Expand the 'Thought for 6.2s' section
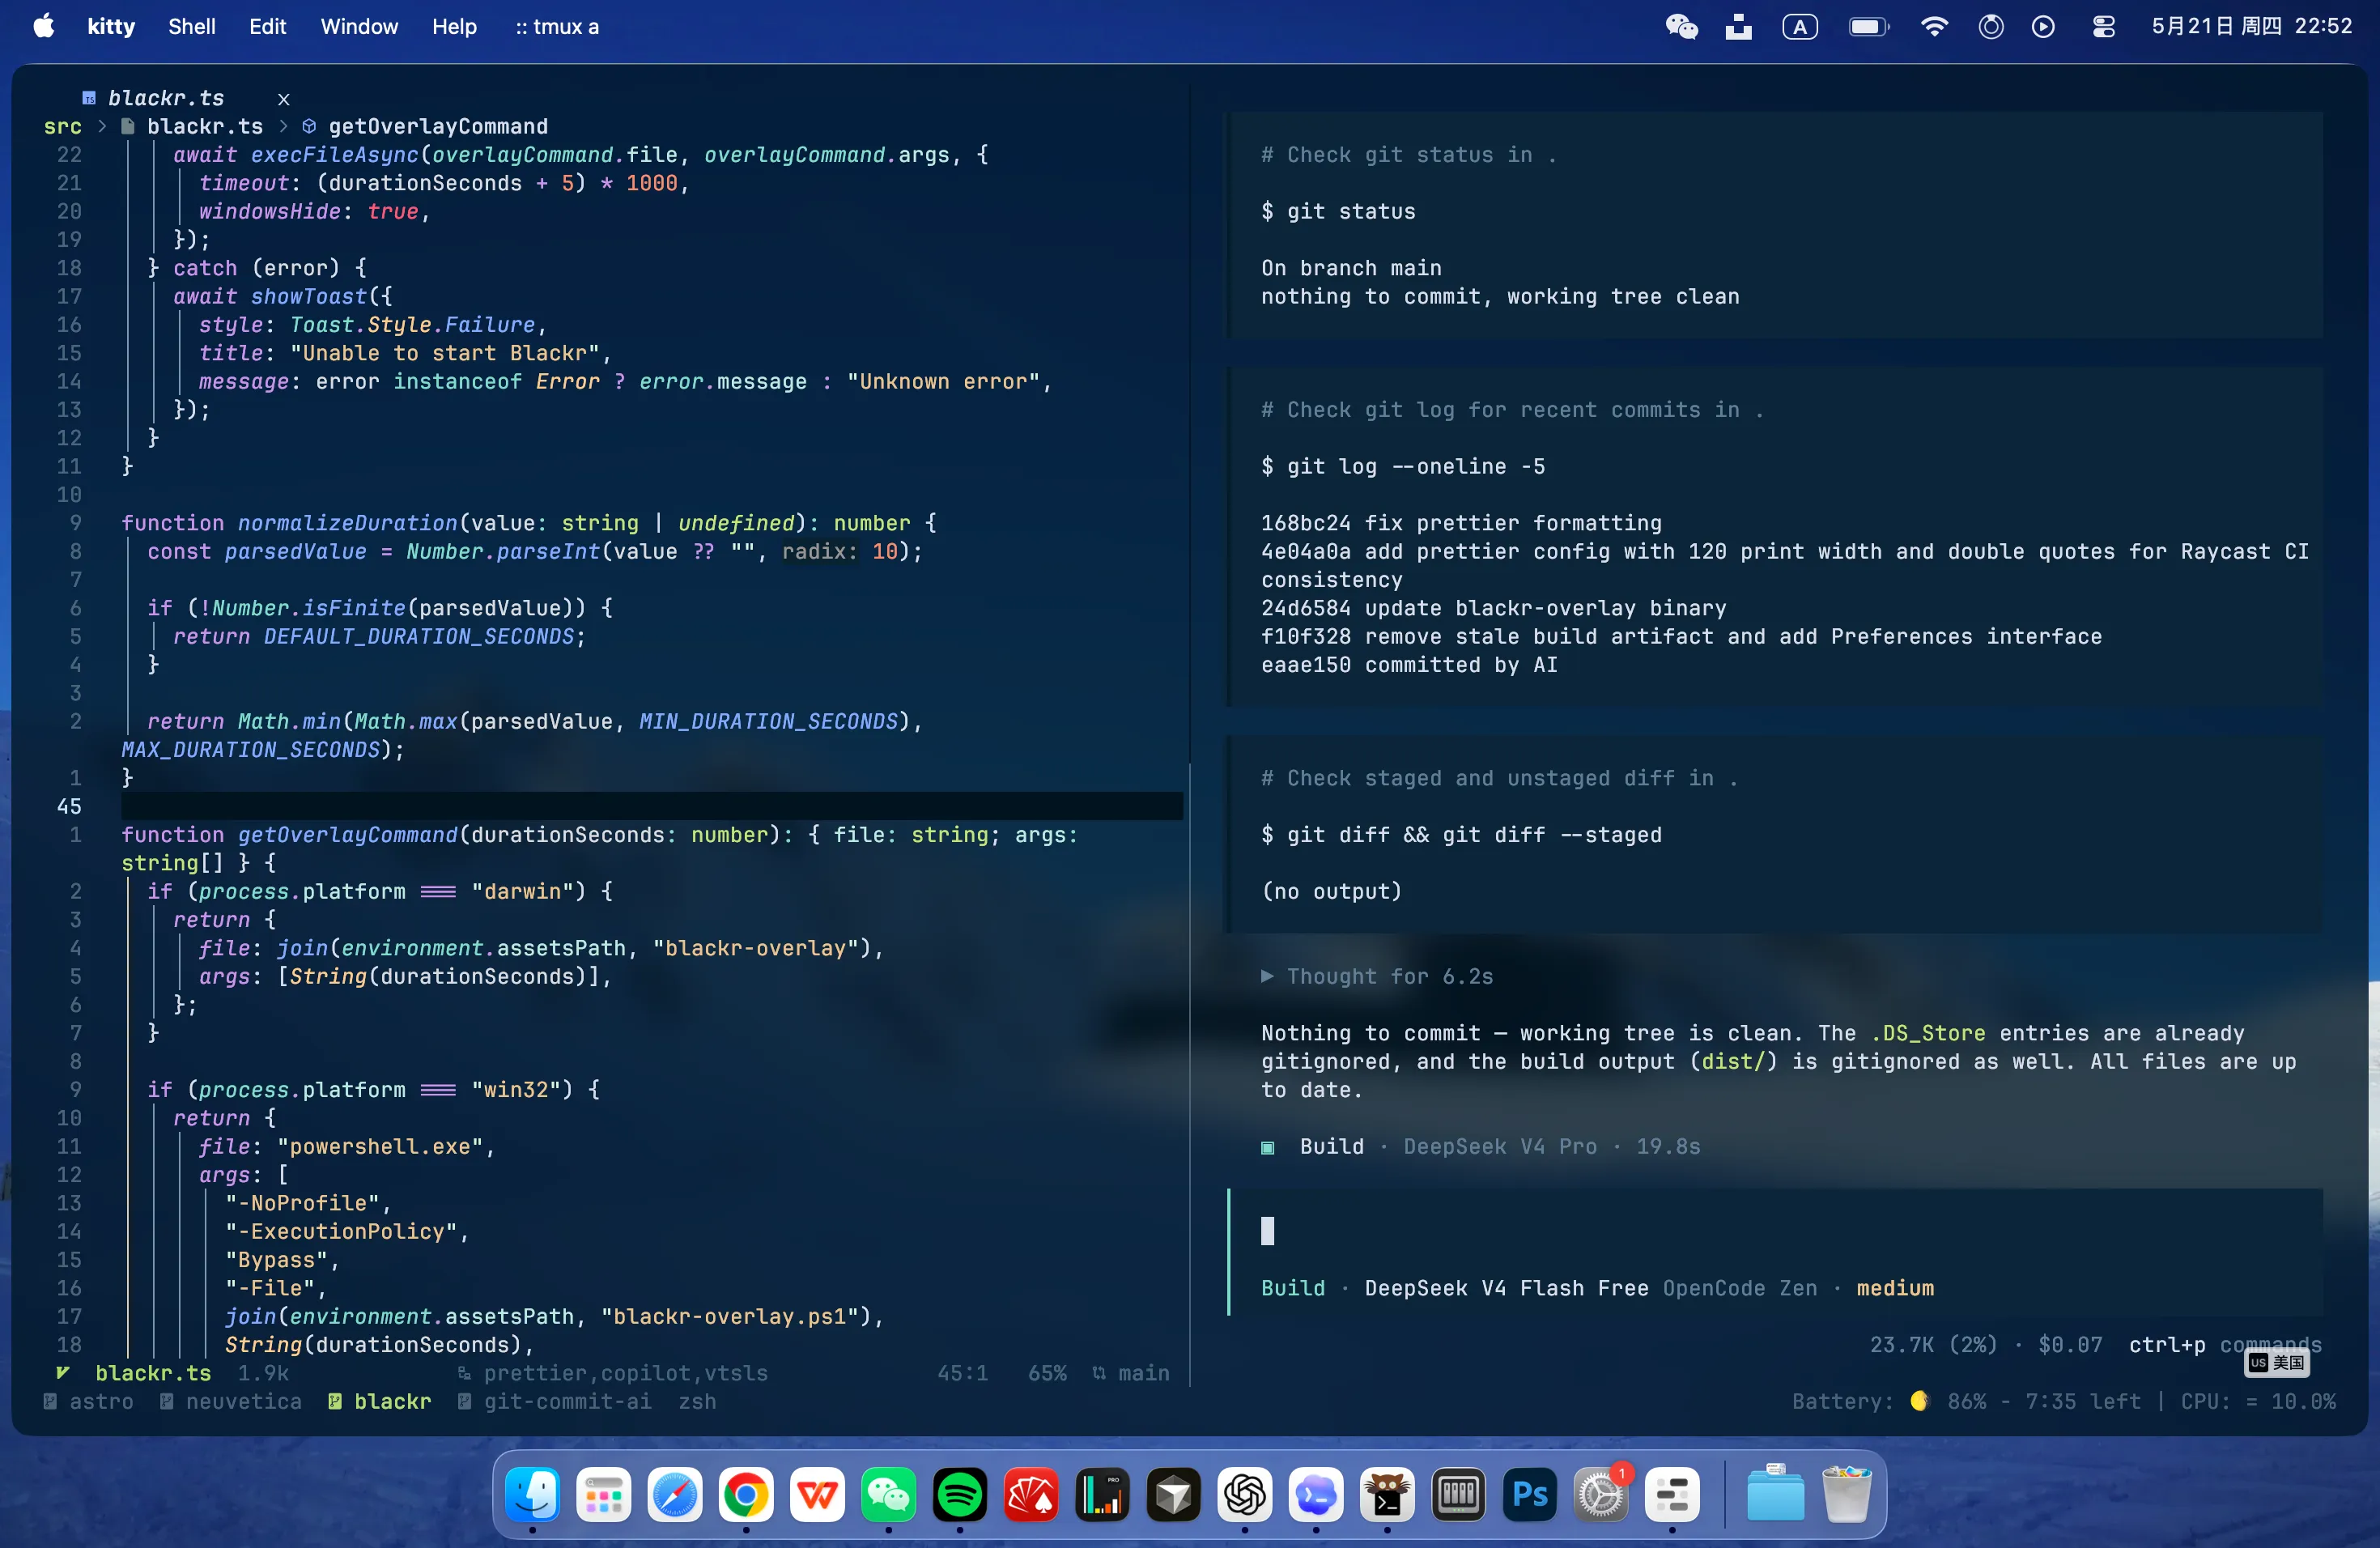2380x1548 pixels. 1377,976
